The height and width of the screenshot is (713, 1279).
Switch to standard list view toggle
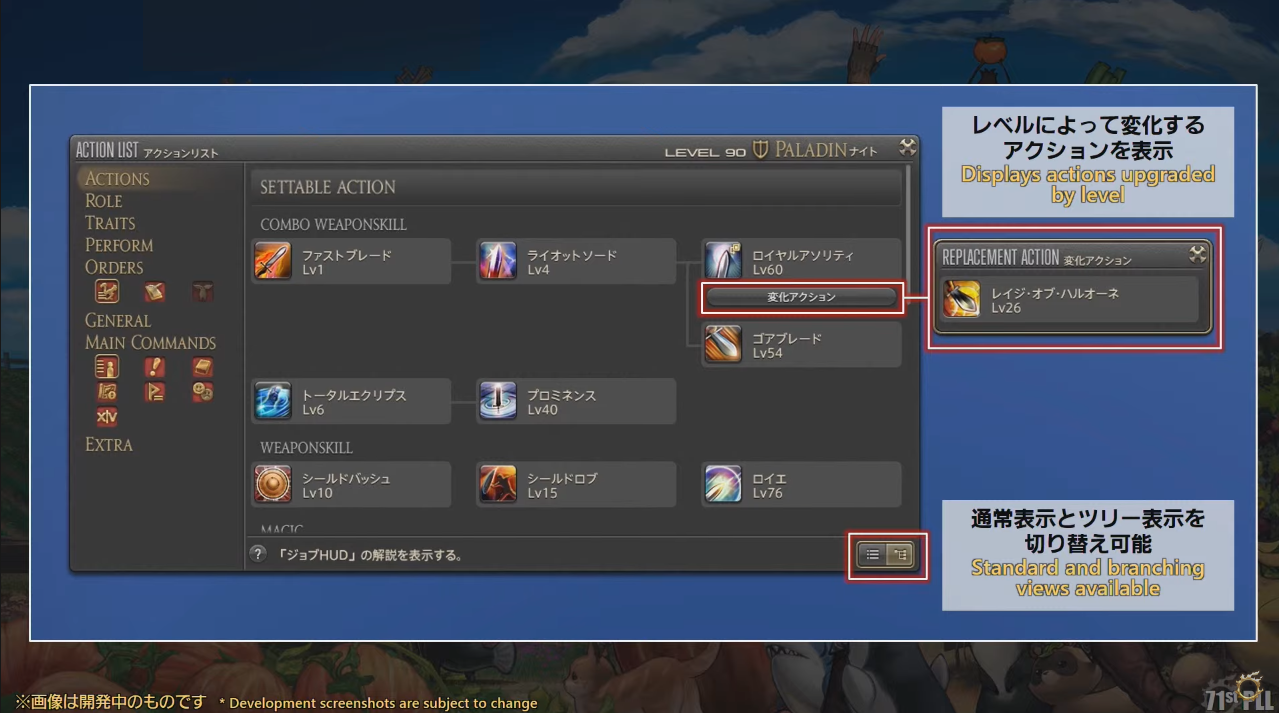click(873, 555)
